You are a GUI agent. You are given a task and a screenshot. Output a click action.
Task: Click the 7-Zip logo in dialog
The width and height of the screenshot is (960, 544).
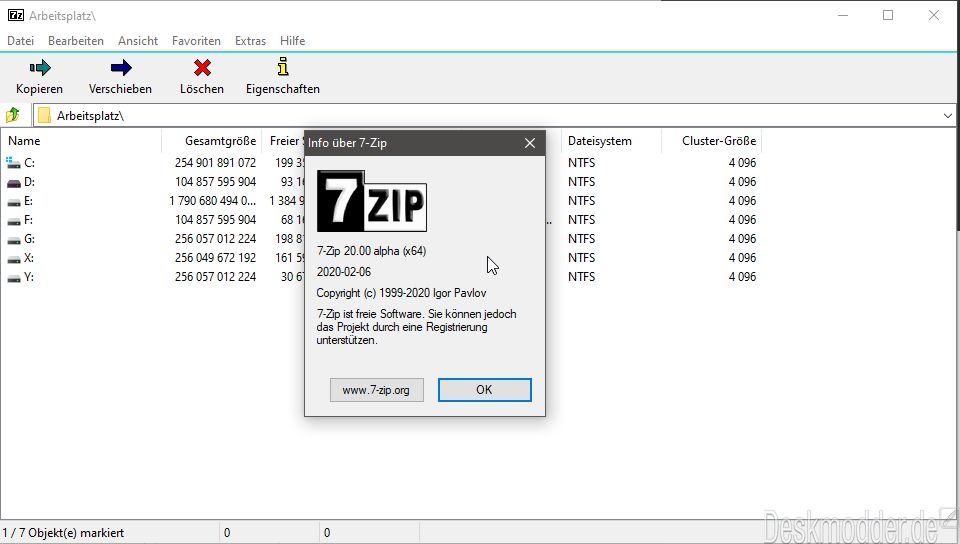click(372, 201)
